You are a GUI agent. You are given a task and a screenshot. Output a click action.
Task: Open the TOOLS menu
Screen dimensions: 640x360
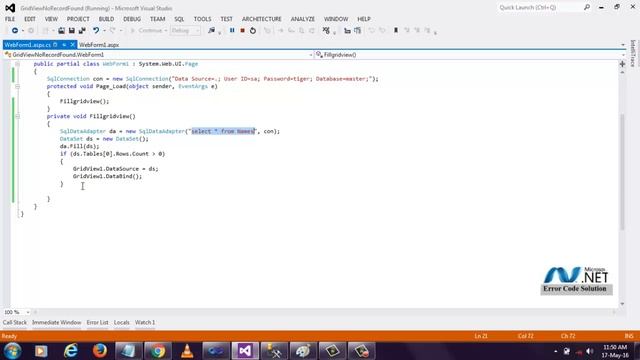[202, 19]
